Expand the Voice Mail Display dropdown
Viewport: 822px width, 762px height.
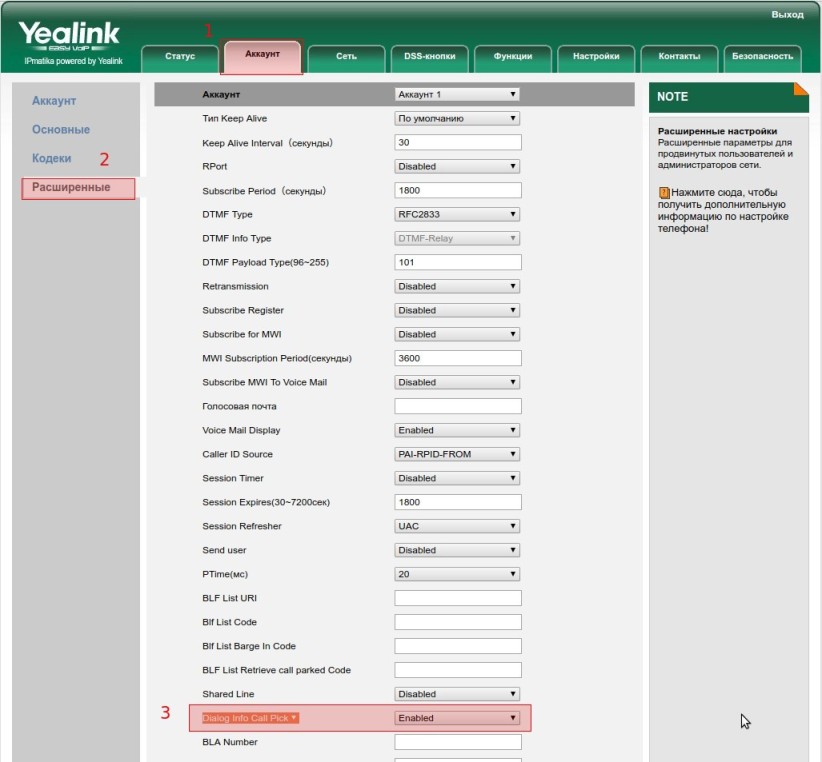457,430
